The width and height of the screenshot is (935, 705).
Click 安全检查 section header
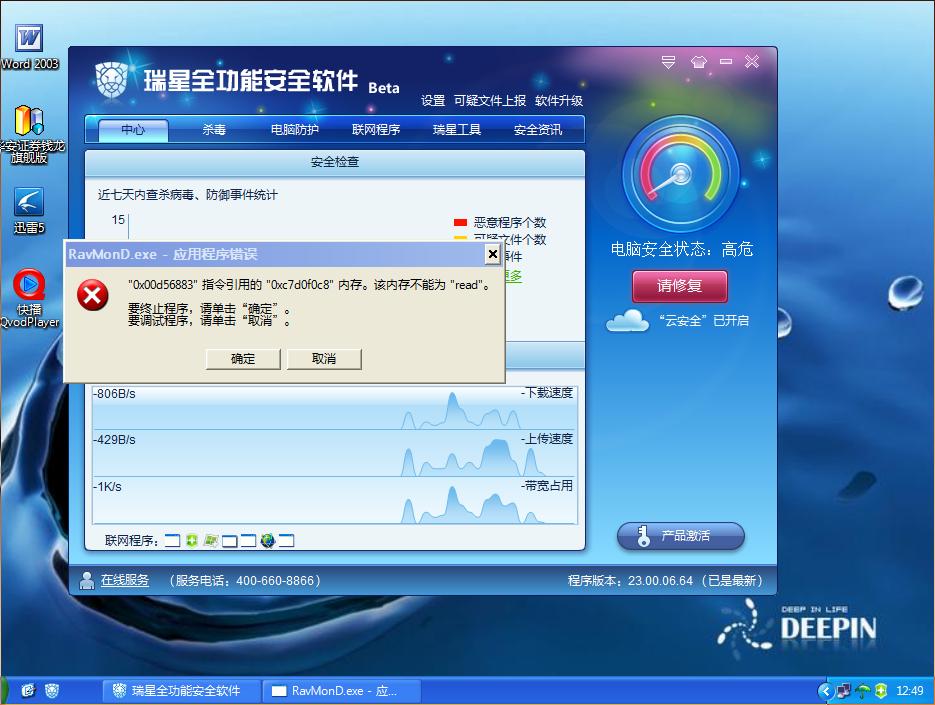tap(335, 162)
